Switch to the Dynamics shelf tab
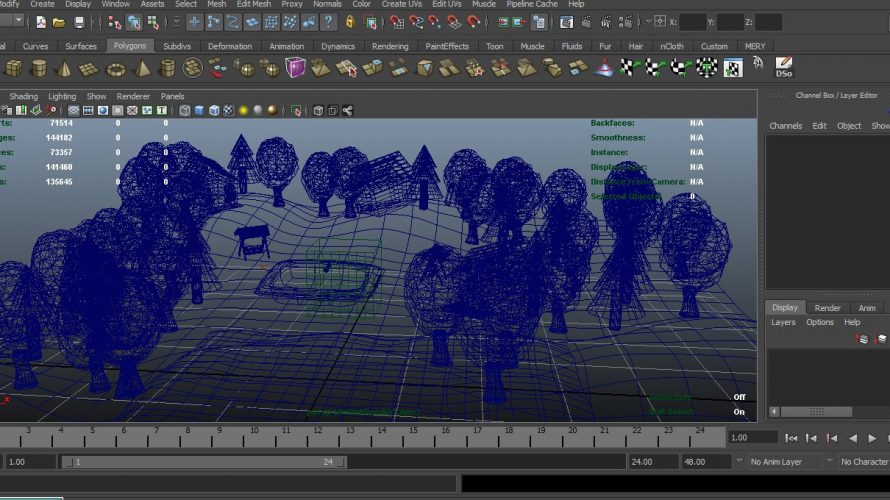 coord(338,46)
